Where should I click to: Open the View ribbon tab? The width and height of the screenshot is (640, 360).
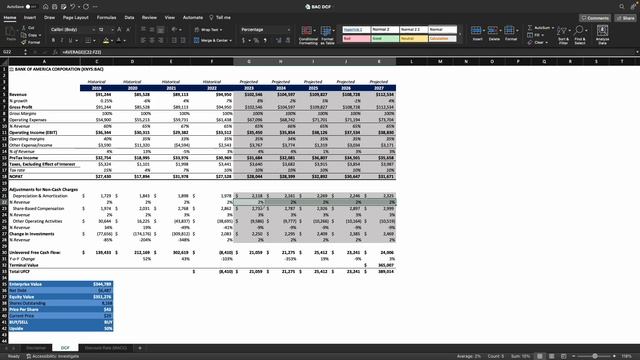tap(170, 18)
